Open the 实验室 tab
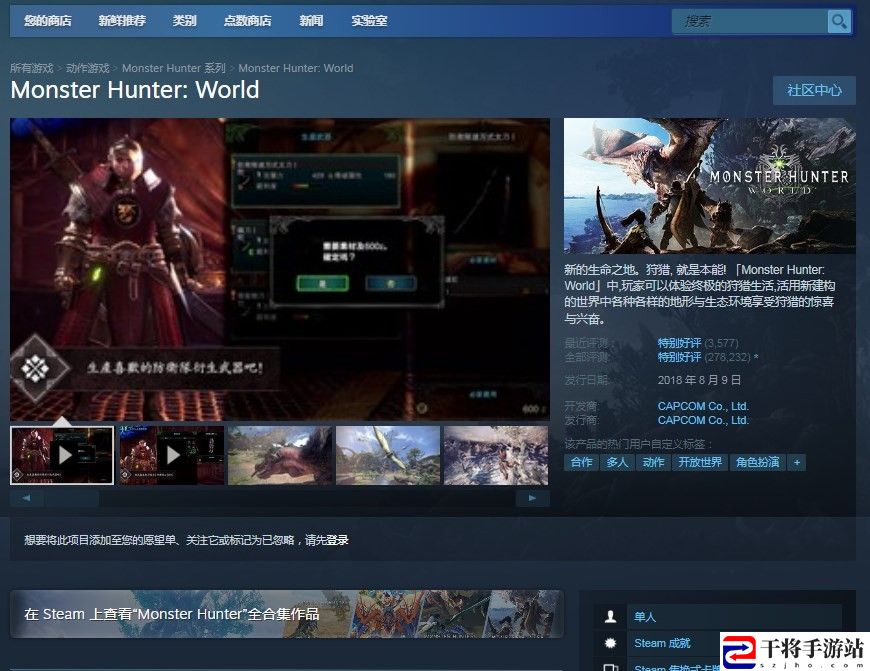Viewport: 870px width, 671px height. [x=369, y=21]
